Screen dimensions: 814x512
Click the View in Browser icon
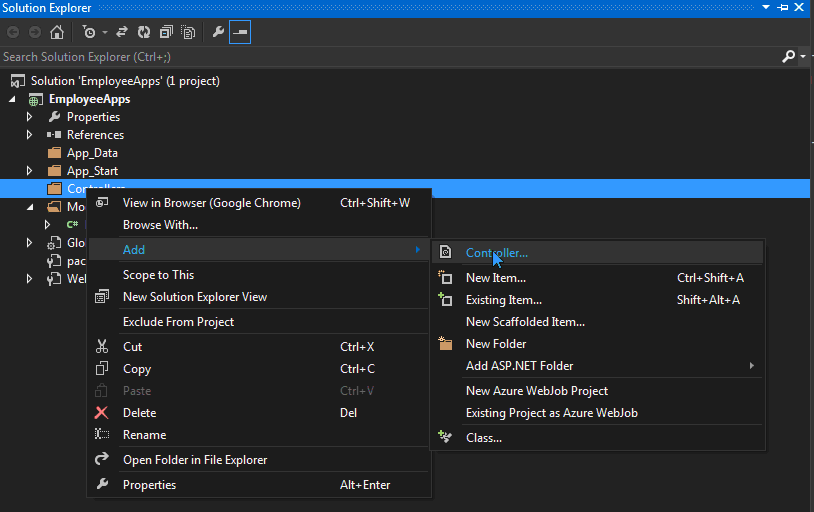(102, 202)
